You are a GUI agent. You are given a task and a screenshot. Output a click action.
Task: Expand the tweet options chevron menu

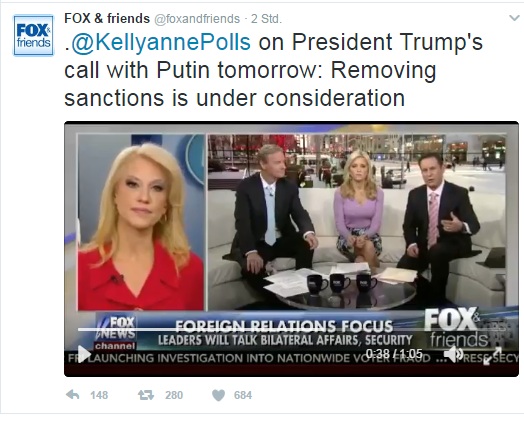tap(514, 18)
